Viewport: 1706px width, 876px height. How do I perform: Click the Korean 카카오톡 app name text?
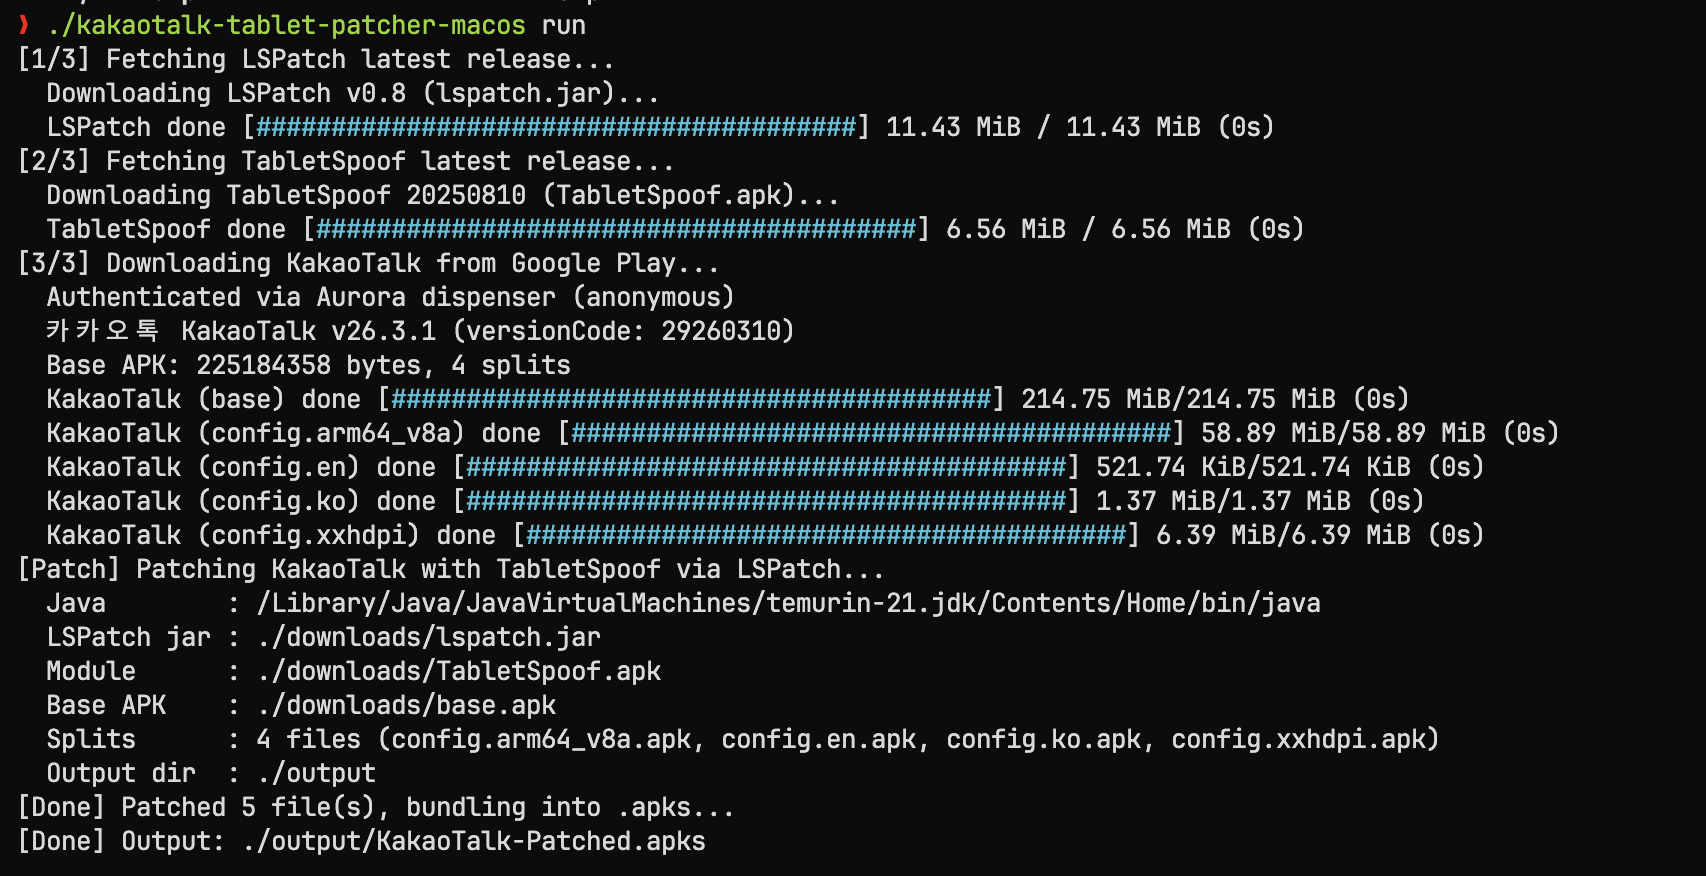click(x=103, y=331)
